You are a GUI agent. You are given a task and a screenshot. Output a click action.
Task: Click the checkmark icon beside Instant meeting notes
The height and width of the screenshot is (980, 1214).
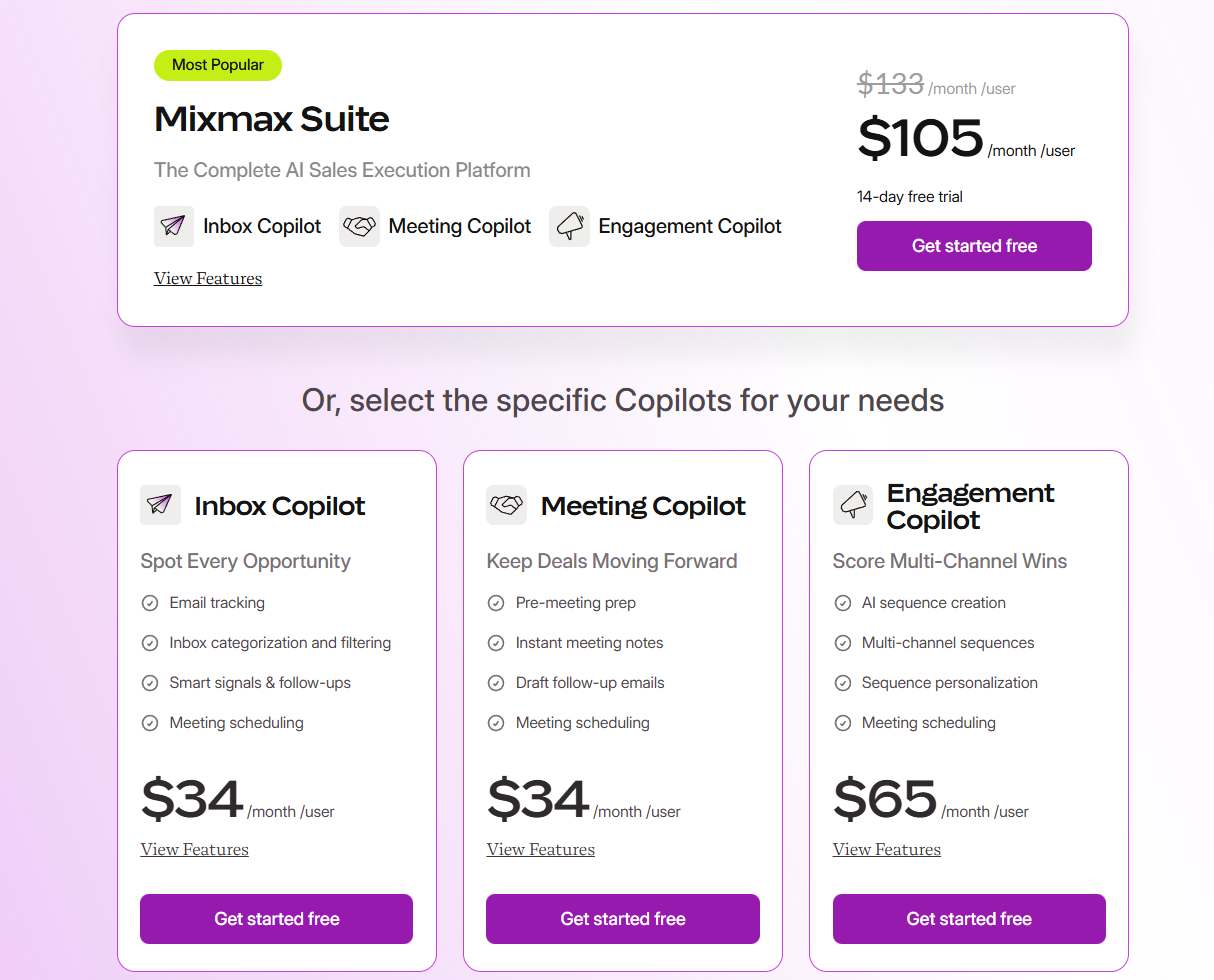tap(496, 642)
